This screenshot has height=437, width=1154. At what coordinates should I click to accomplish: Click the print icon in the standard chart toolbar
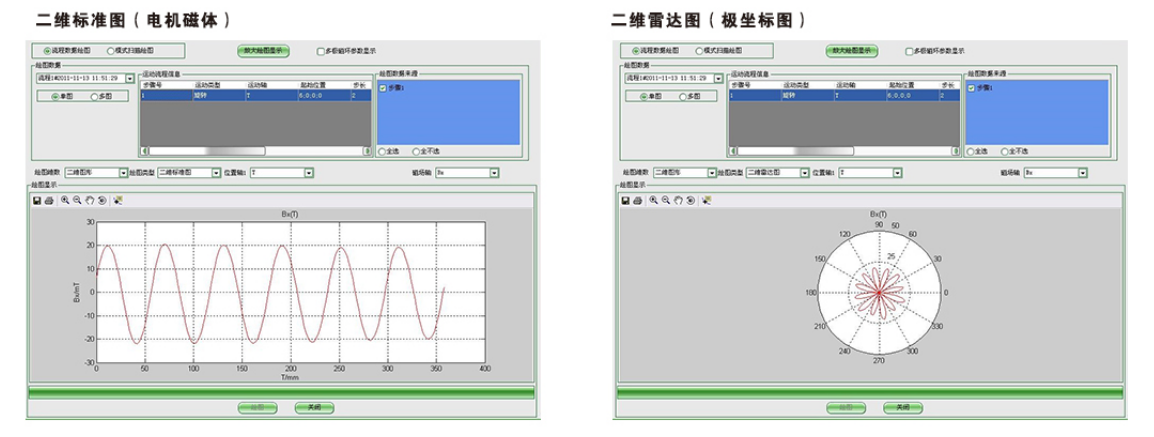(49, 200)
